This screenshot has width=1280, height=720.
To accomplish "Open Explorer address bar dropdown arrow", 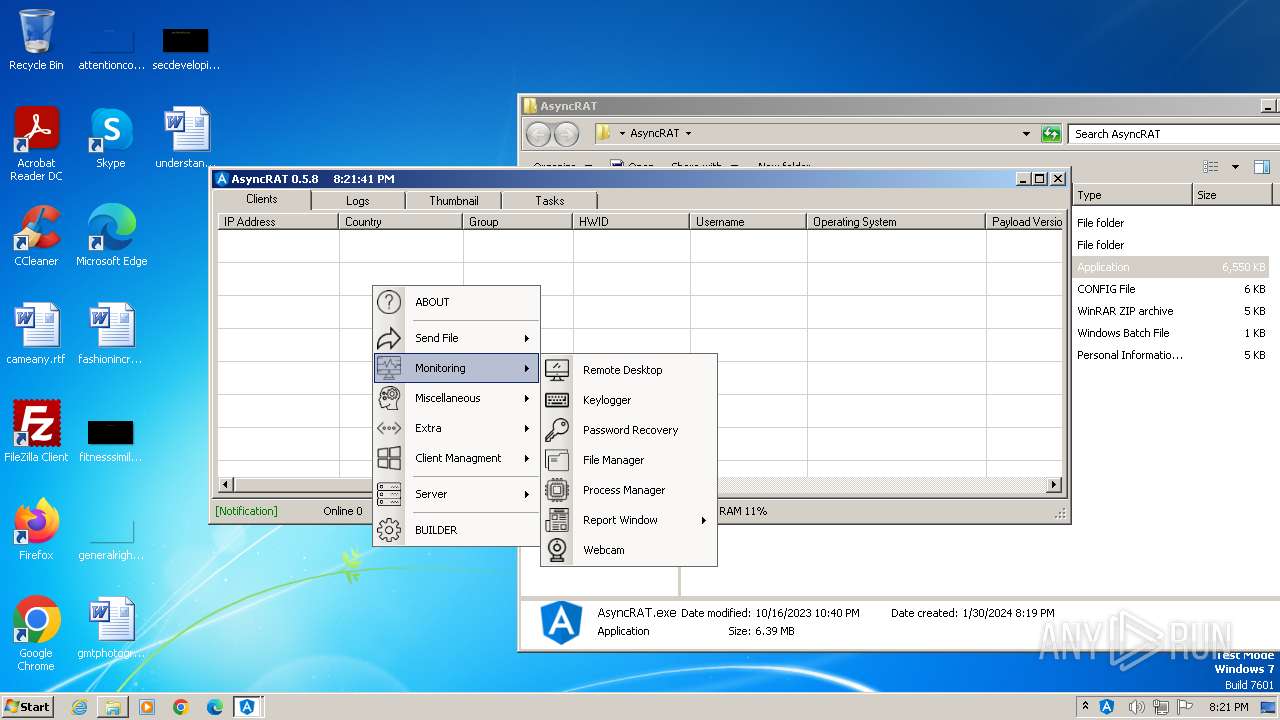I will pos(1026,133).
